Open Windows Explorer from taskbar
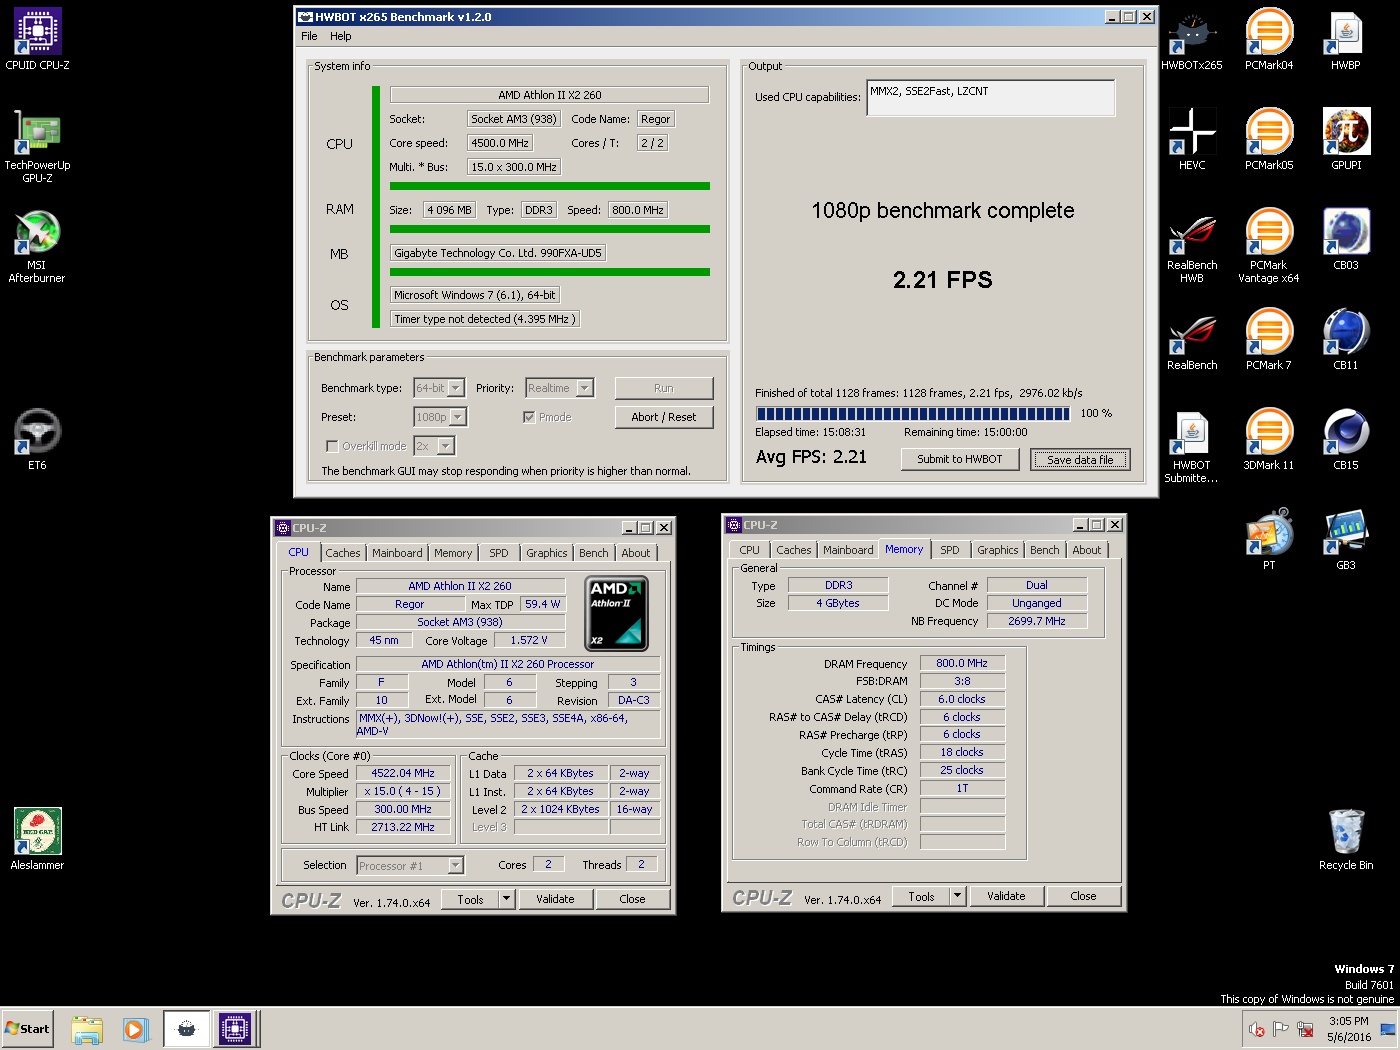The height and width of the screenshot is (1050, 1400). (87, 1029)
